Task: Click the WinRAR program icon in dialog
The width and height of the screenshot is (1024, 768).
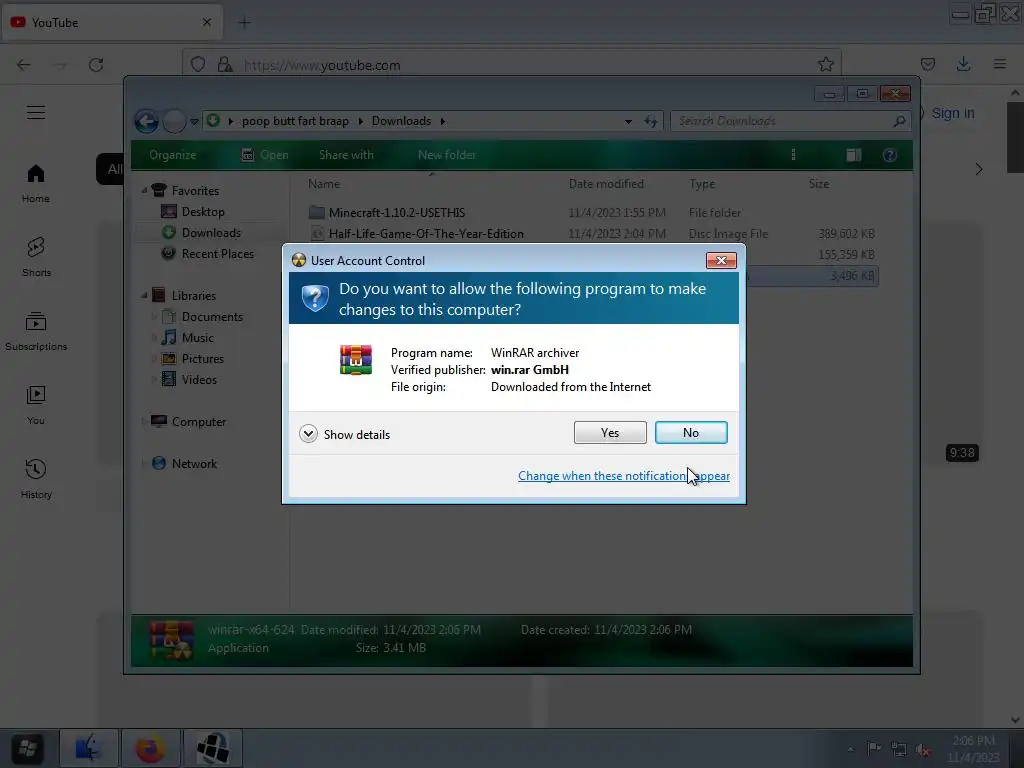Action: [x=356, y=360]
